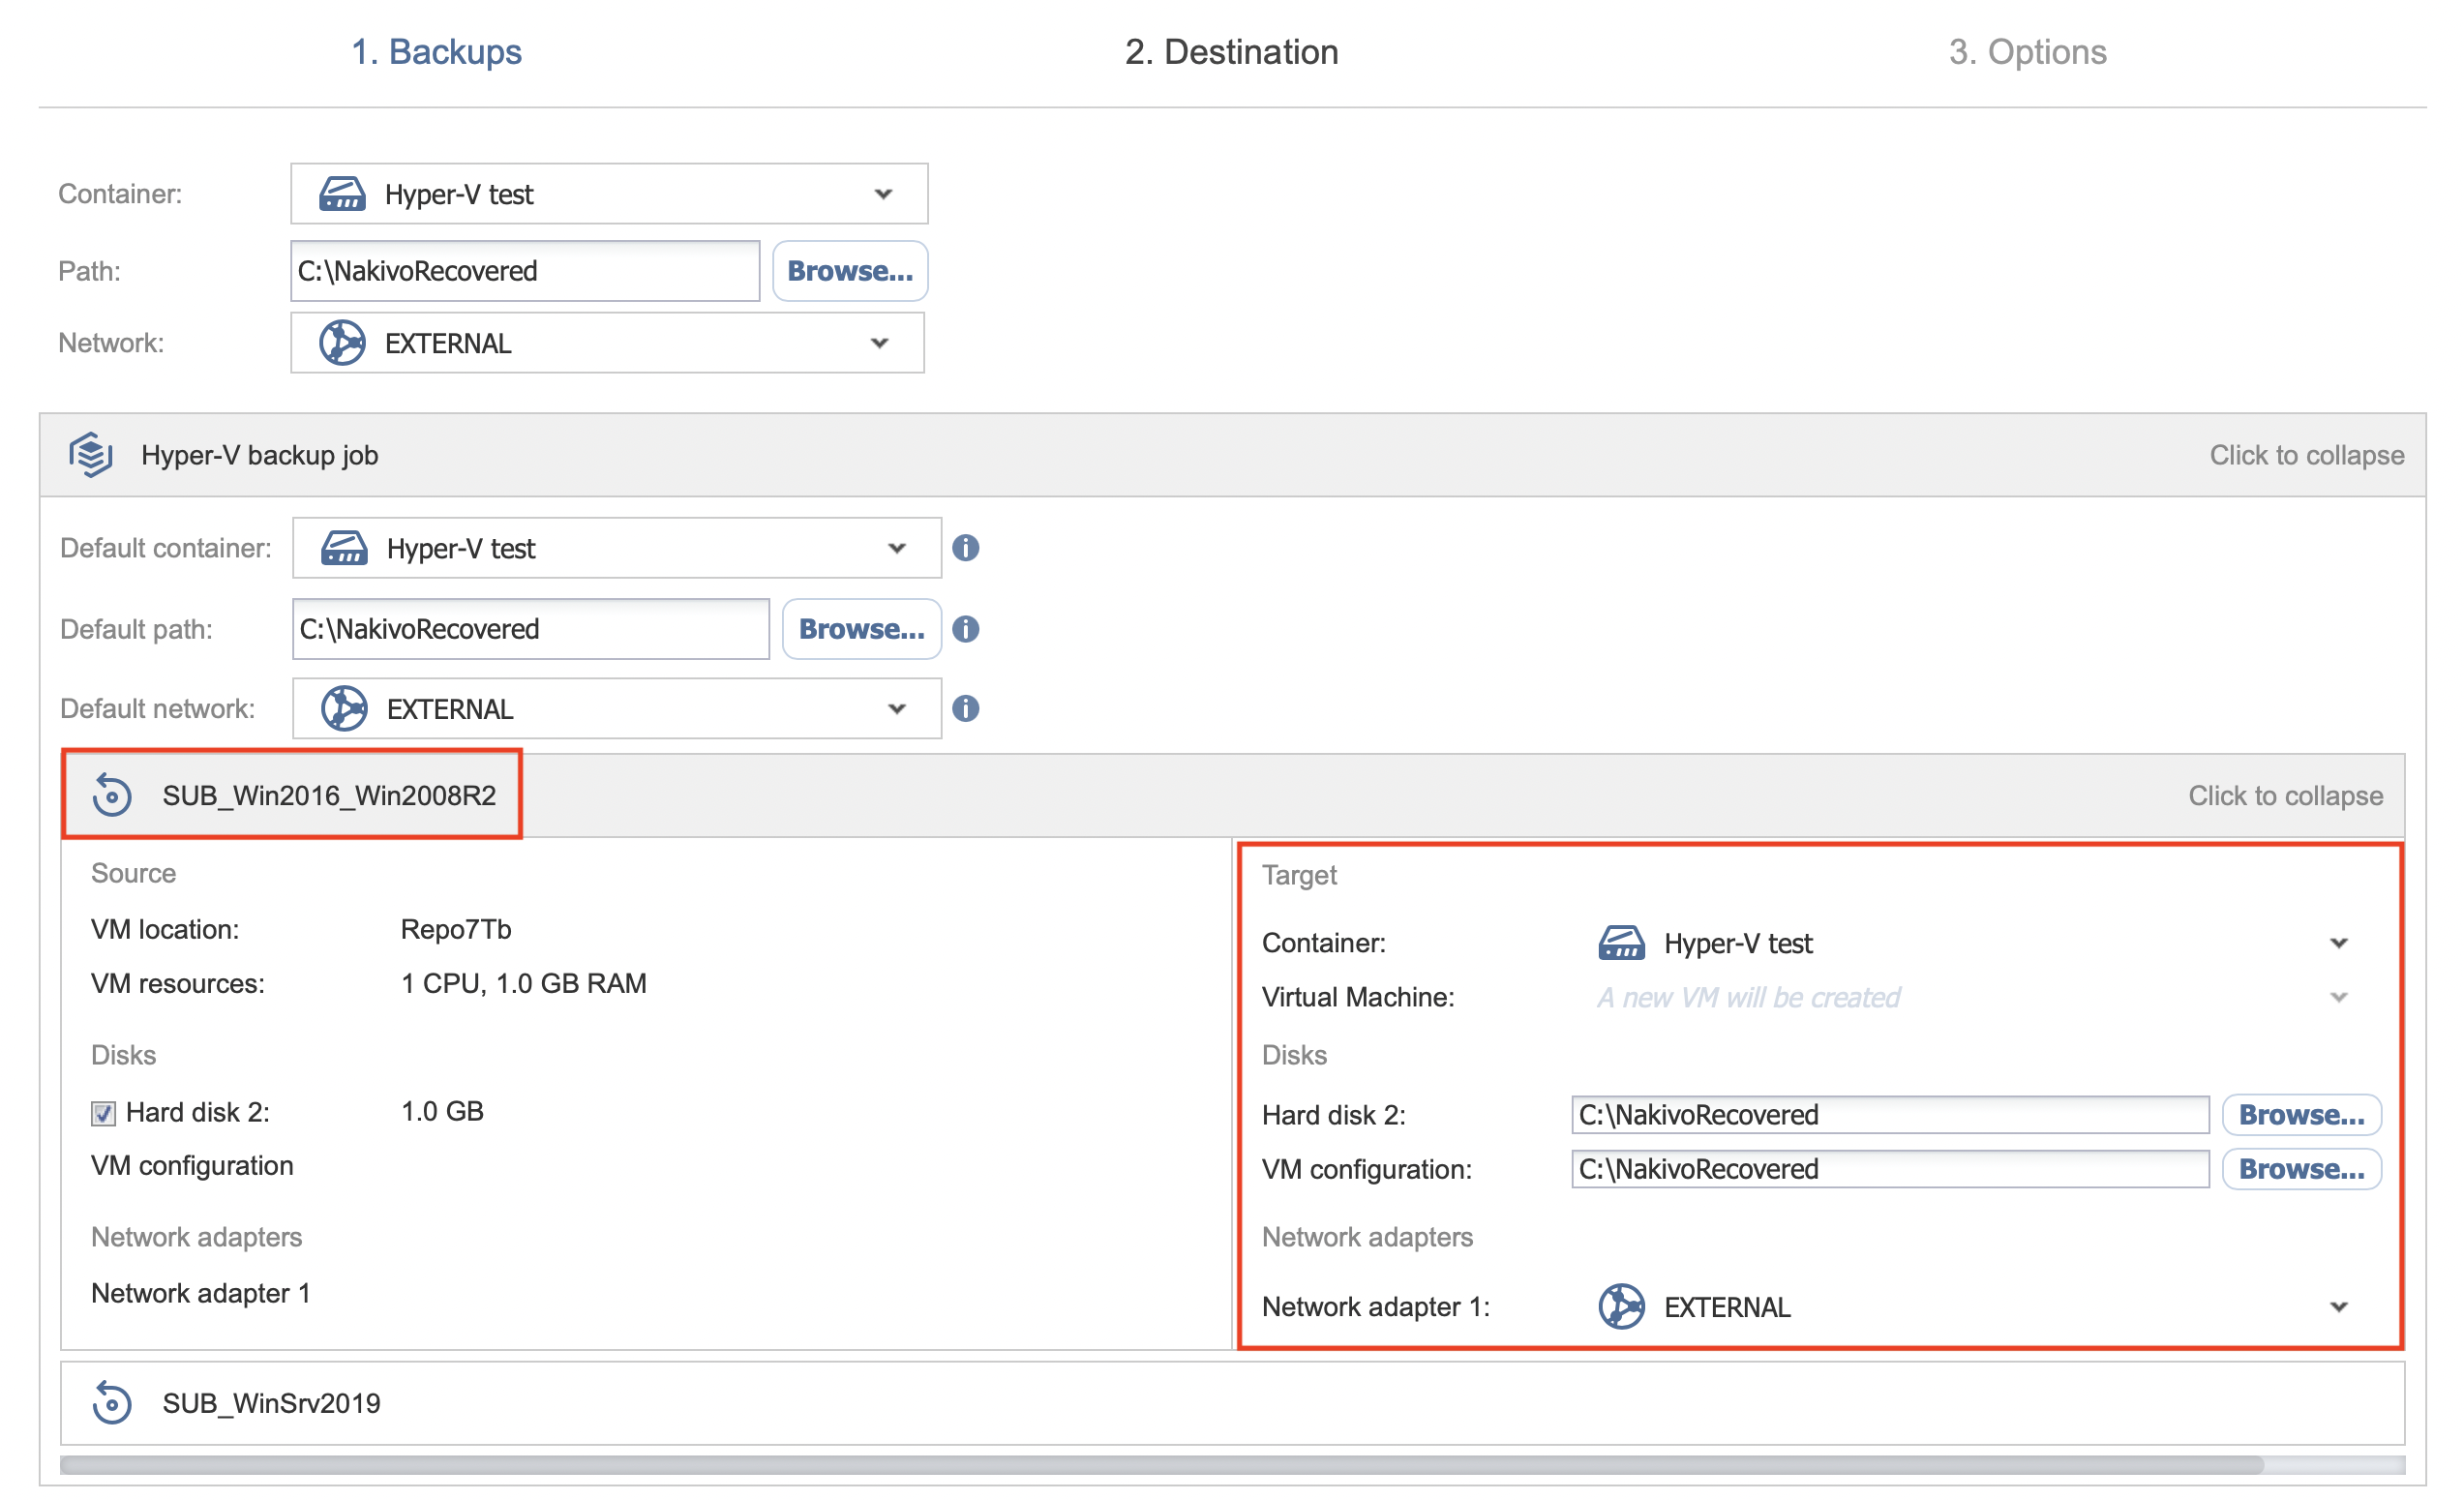Expand Network adapter 1 target dropdown

tap(2338, 1307)
